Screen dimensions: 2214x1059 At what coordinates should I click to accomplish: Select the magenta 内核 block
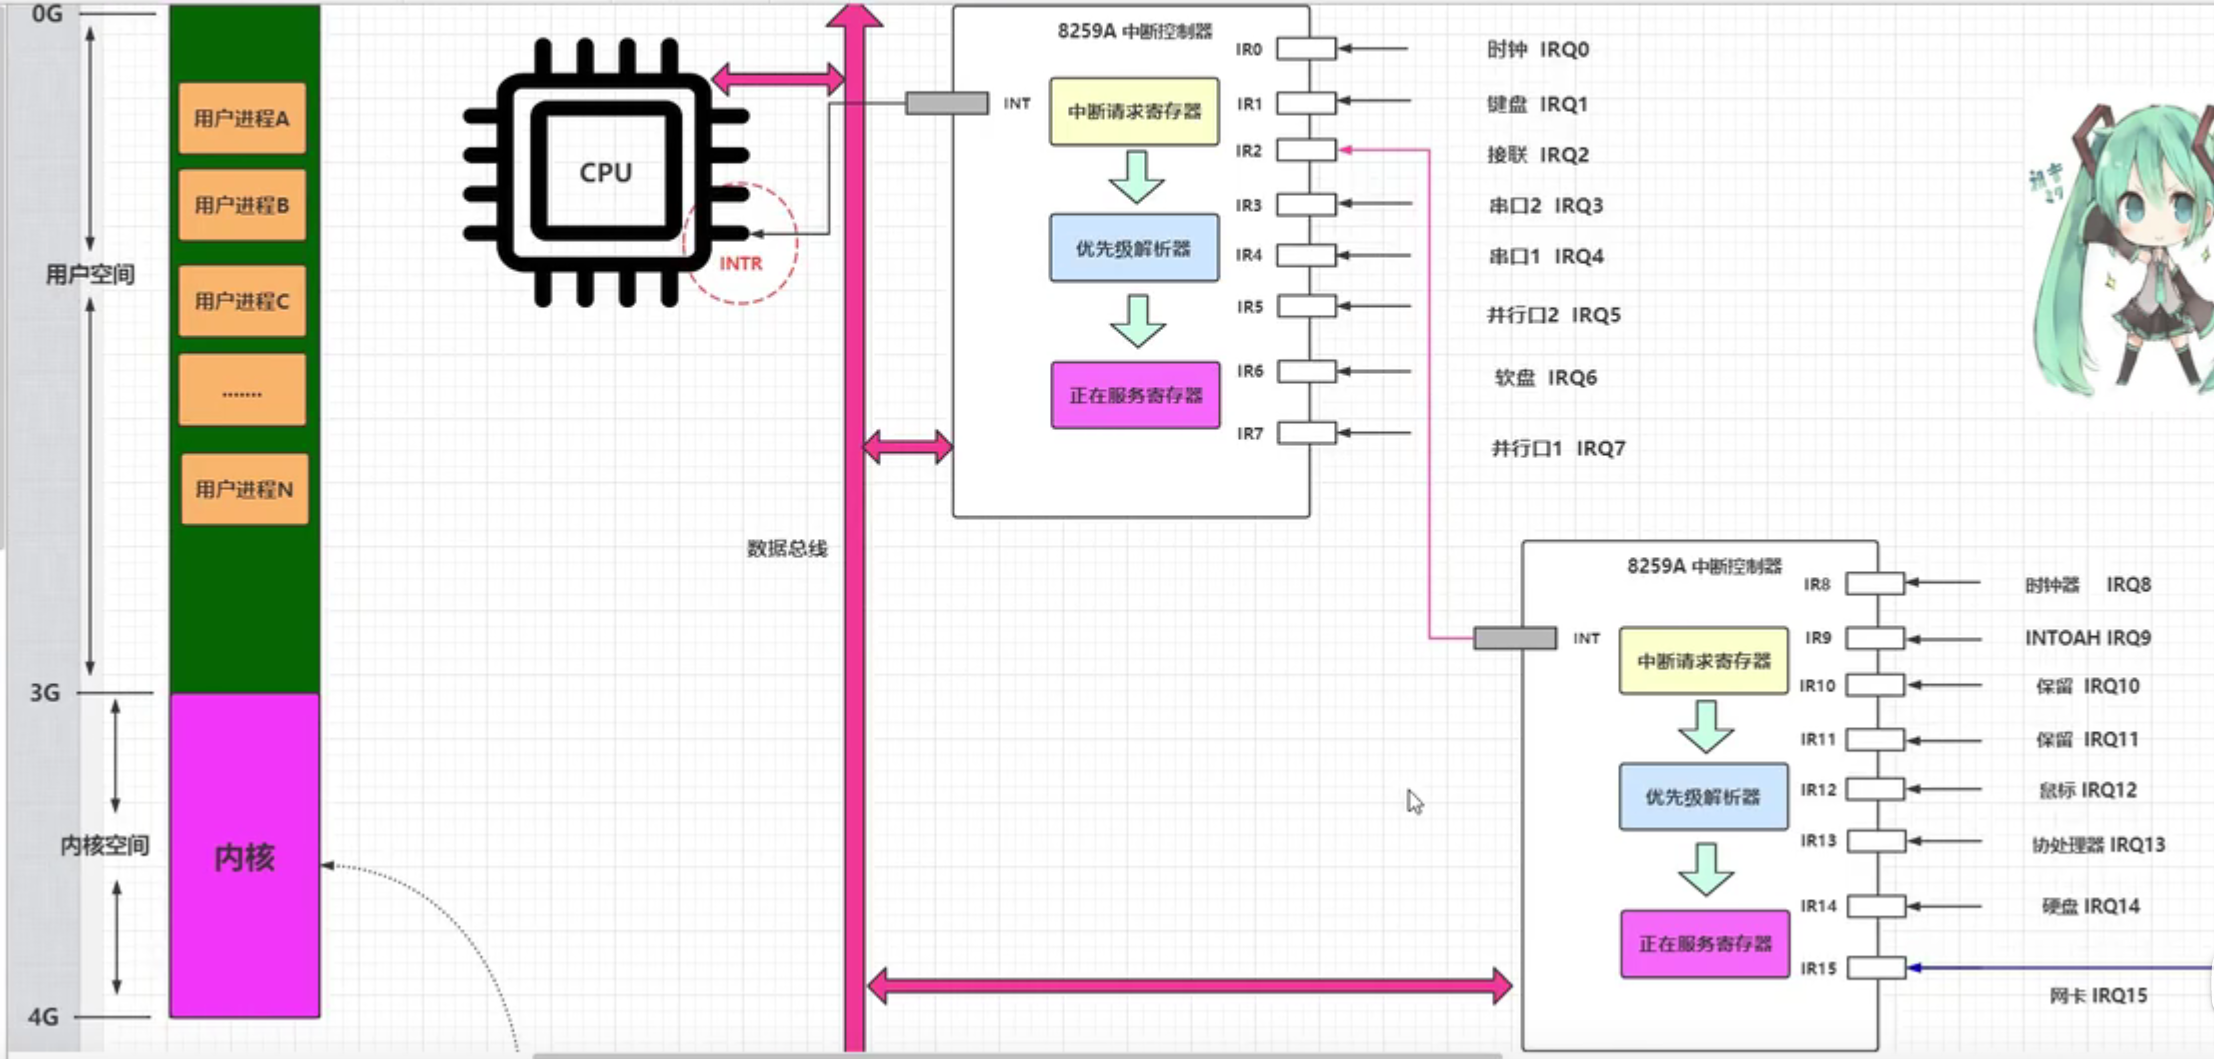pos(245,856)
